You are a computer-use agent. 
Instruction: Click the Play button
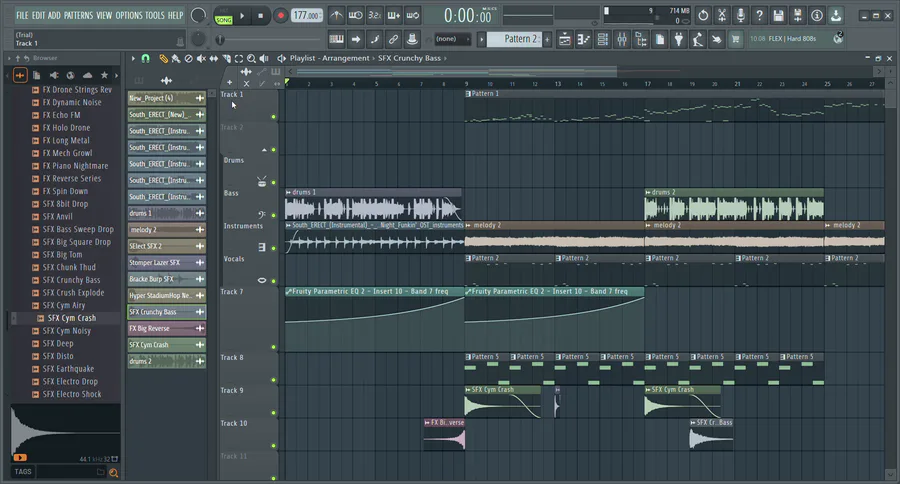[x=242, y=16]
